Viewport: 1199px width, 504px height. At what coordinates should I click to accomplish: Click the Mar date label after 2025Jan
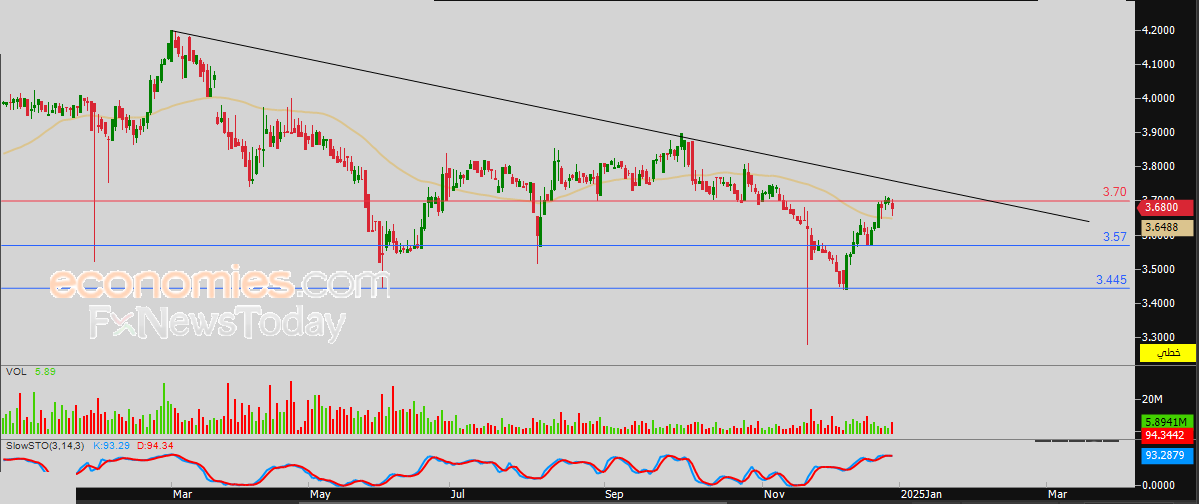pos(1056,495)
